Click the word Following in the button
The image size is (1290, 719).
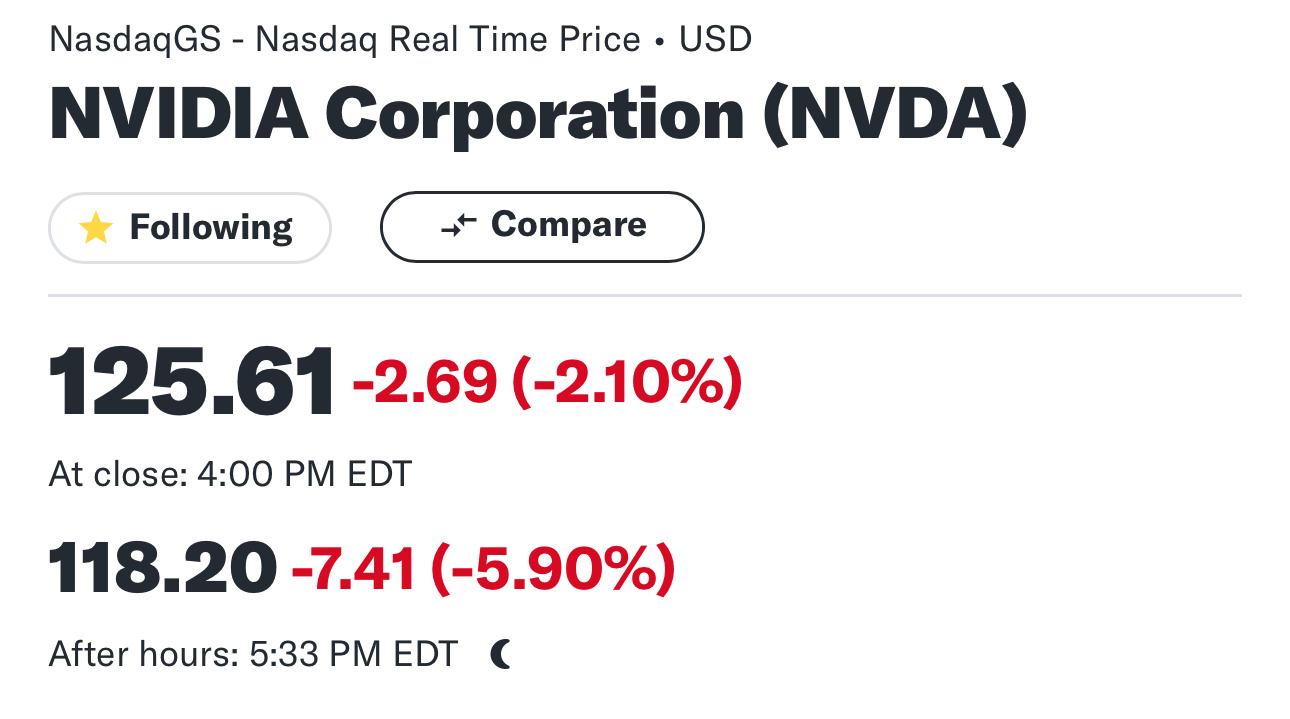(211, 228)
